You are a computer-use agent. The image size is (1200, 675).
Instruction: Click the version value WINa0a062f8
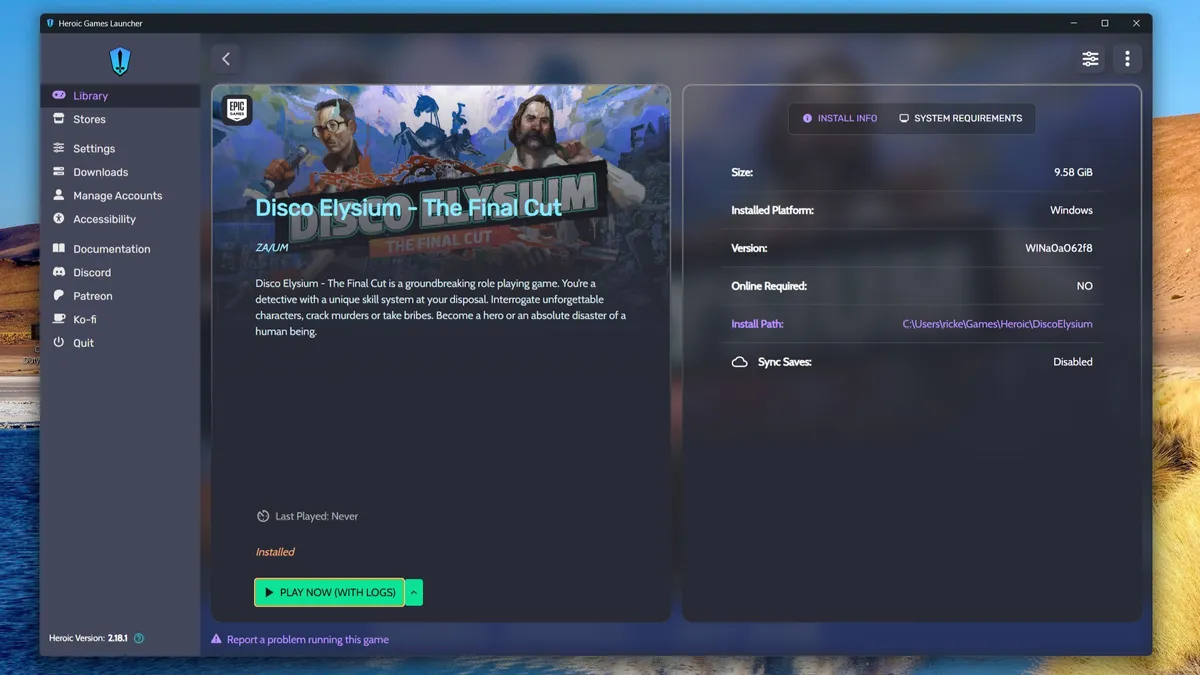point(1059,248)
